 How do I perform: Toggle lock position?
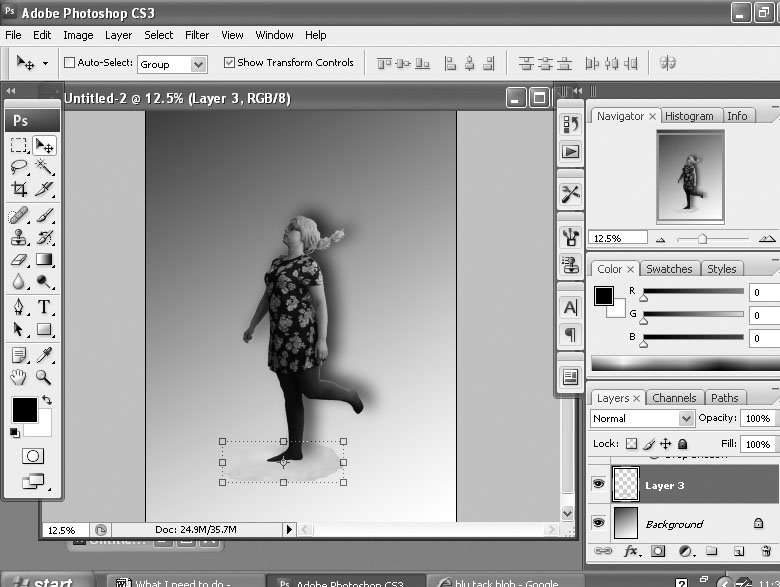(666, 443)
